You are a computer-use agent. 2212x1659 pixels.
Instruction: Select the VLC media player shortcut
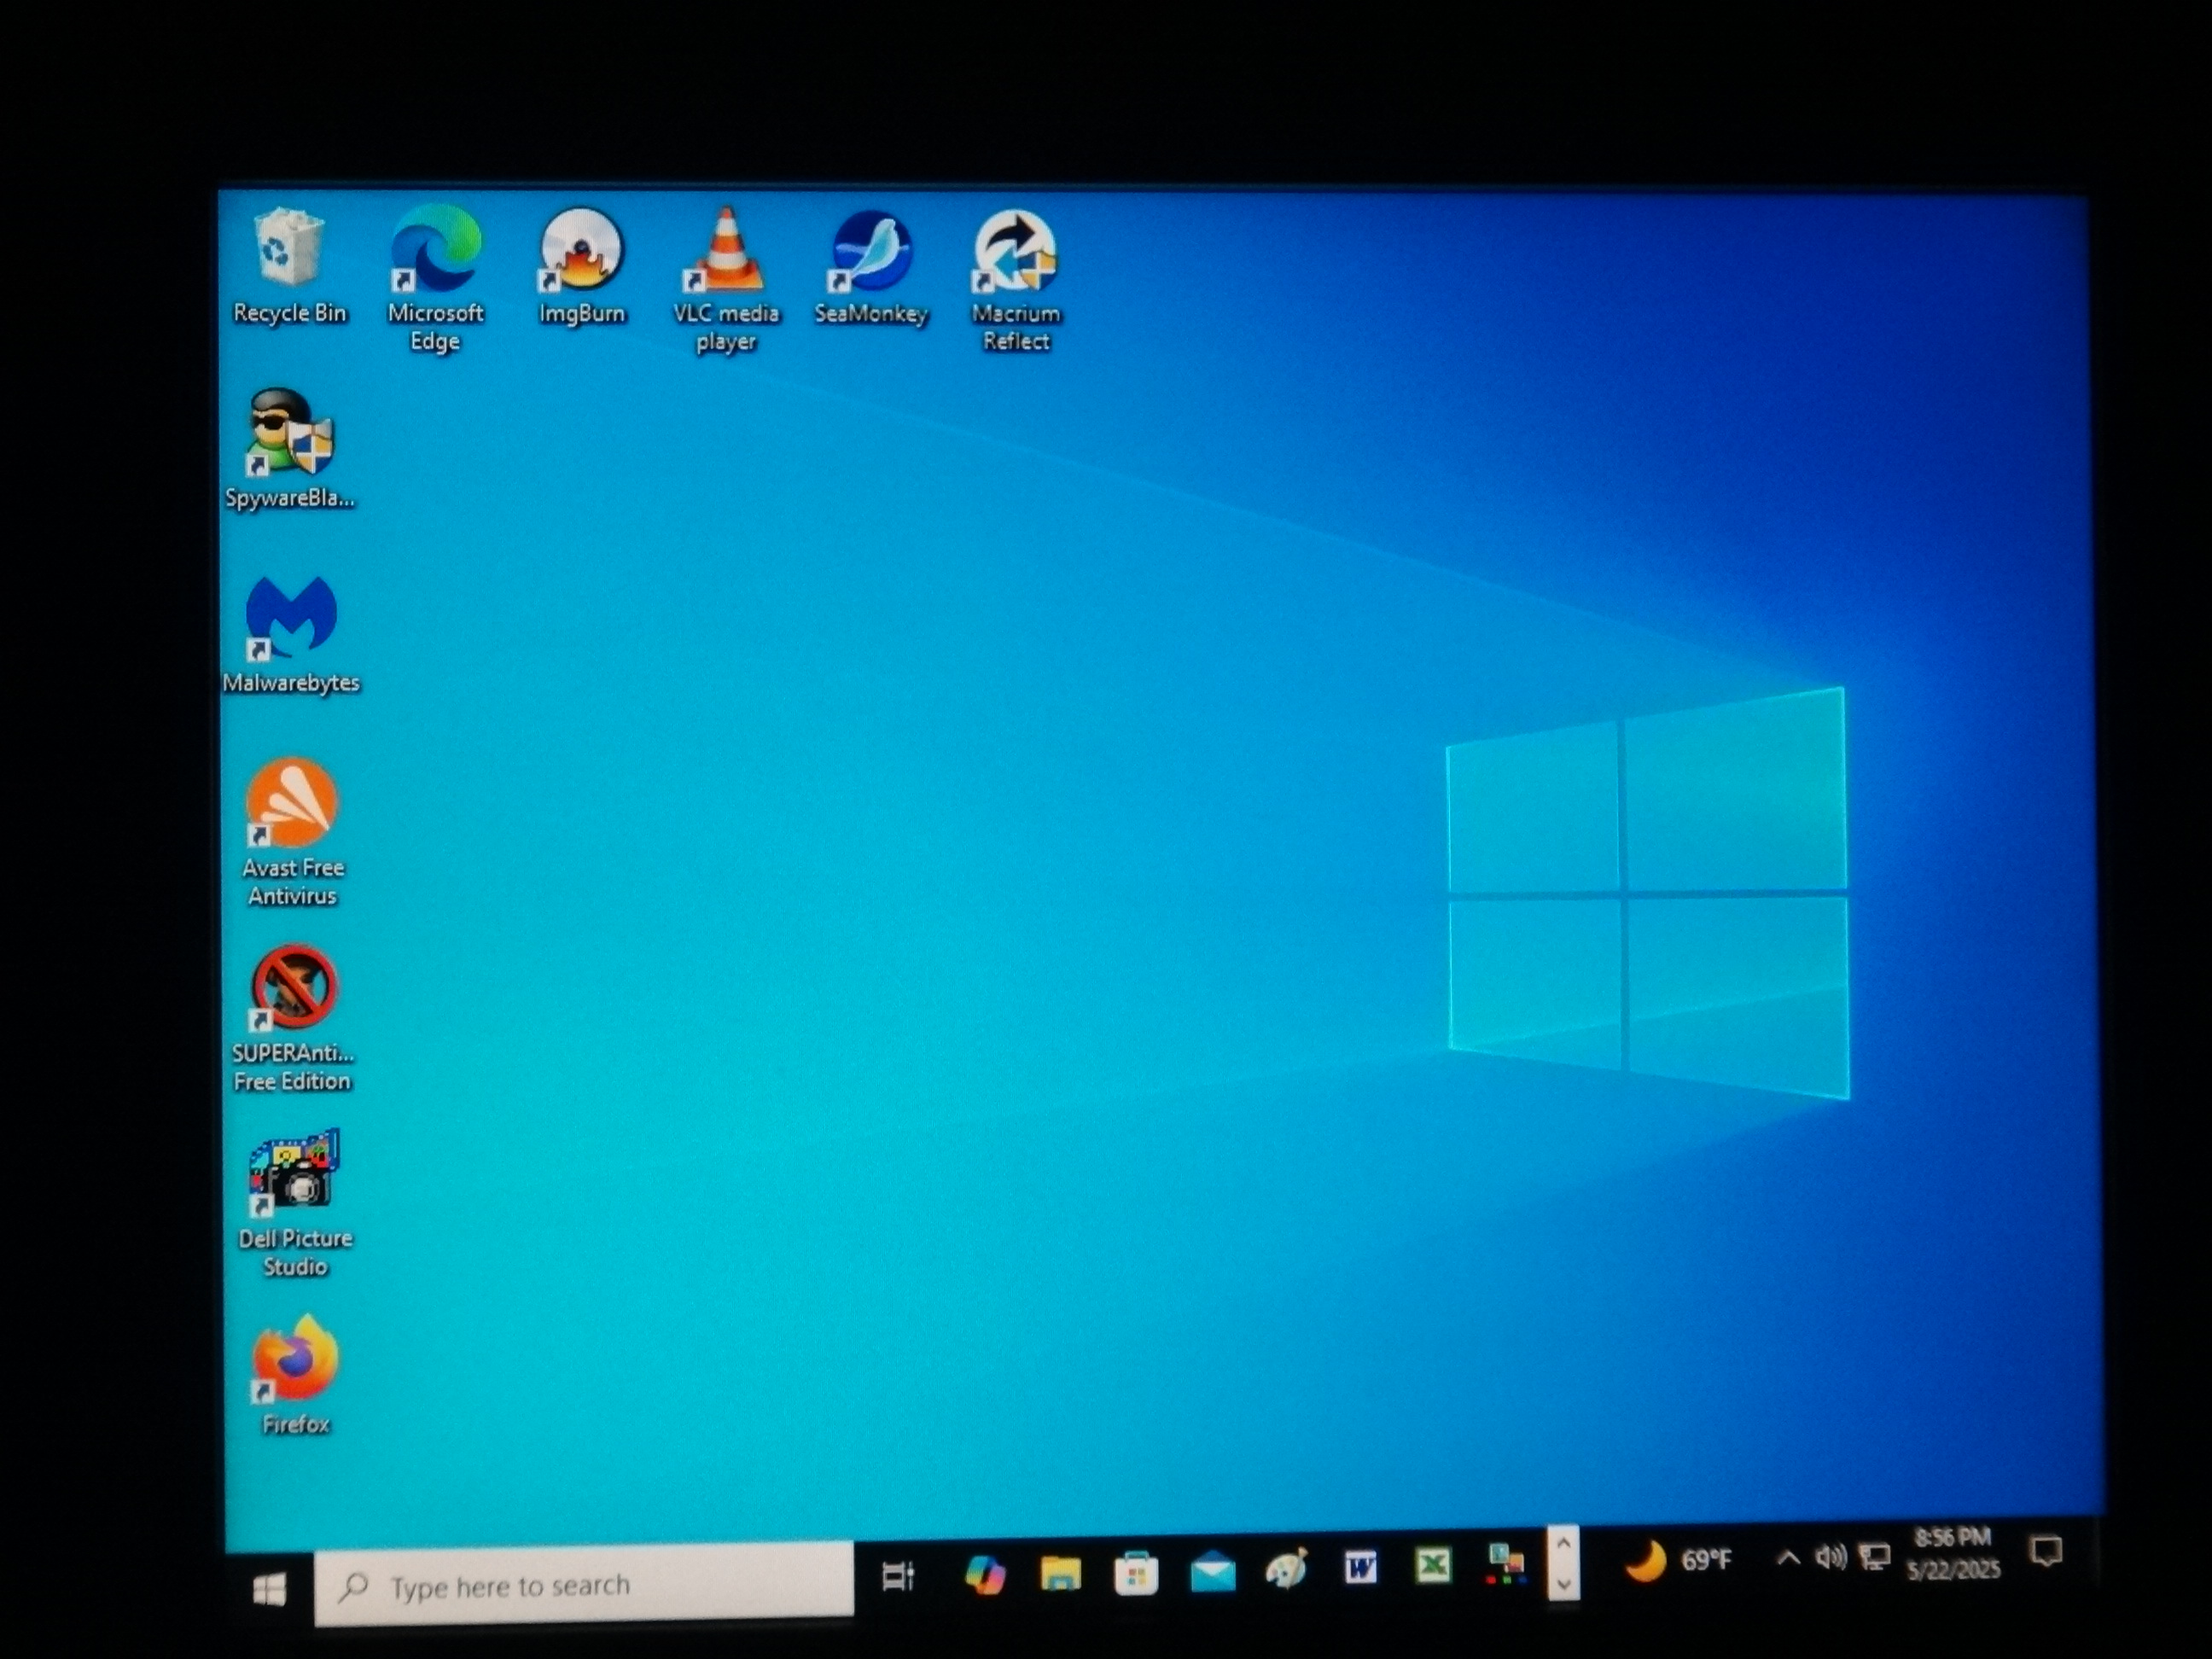click(726, 279)
